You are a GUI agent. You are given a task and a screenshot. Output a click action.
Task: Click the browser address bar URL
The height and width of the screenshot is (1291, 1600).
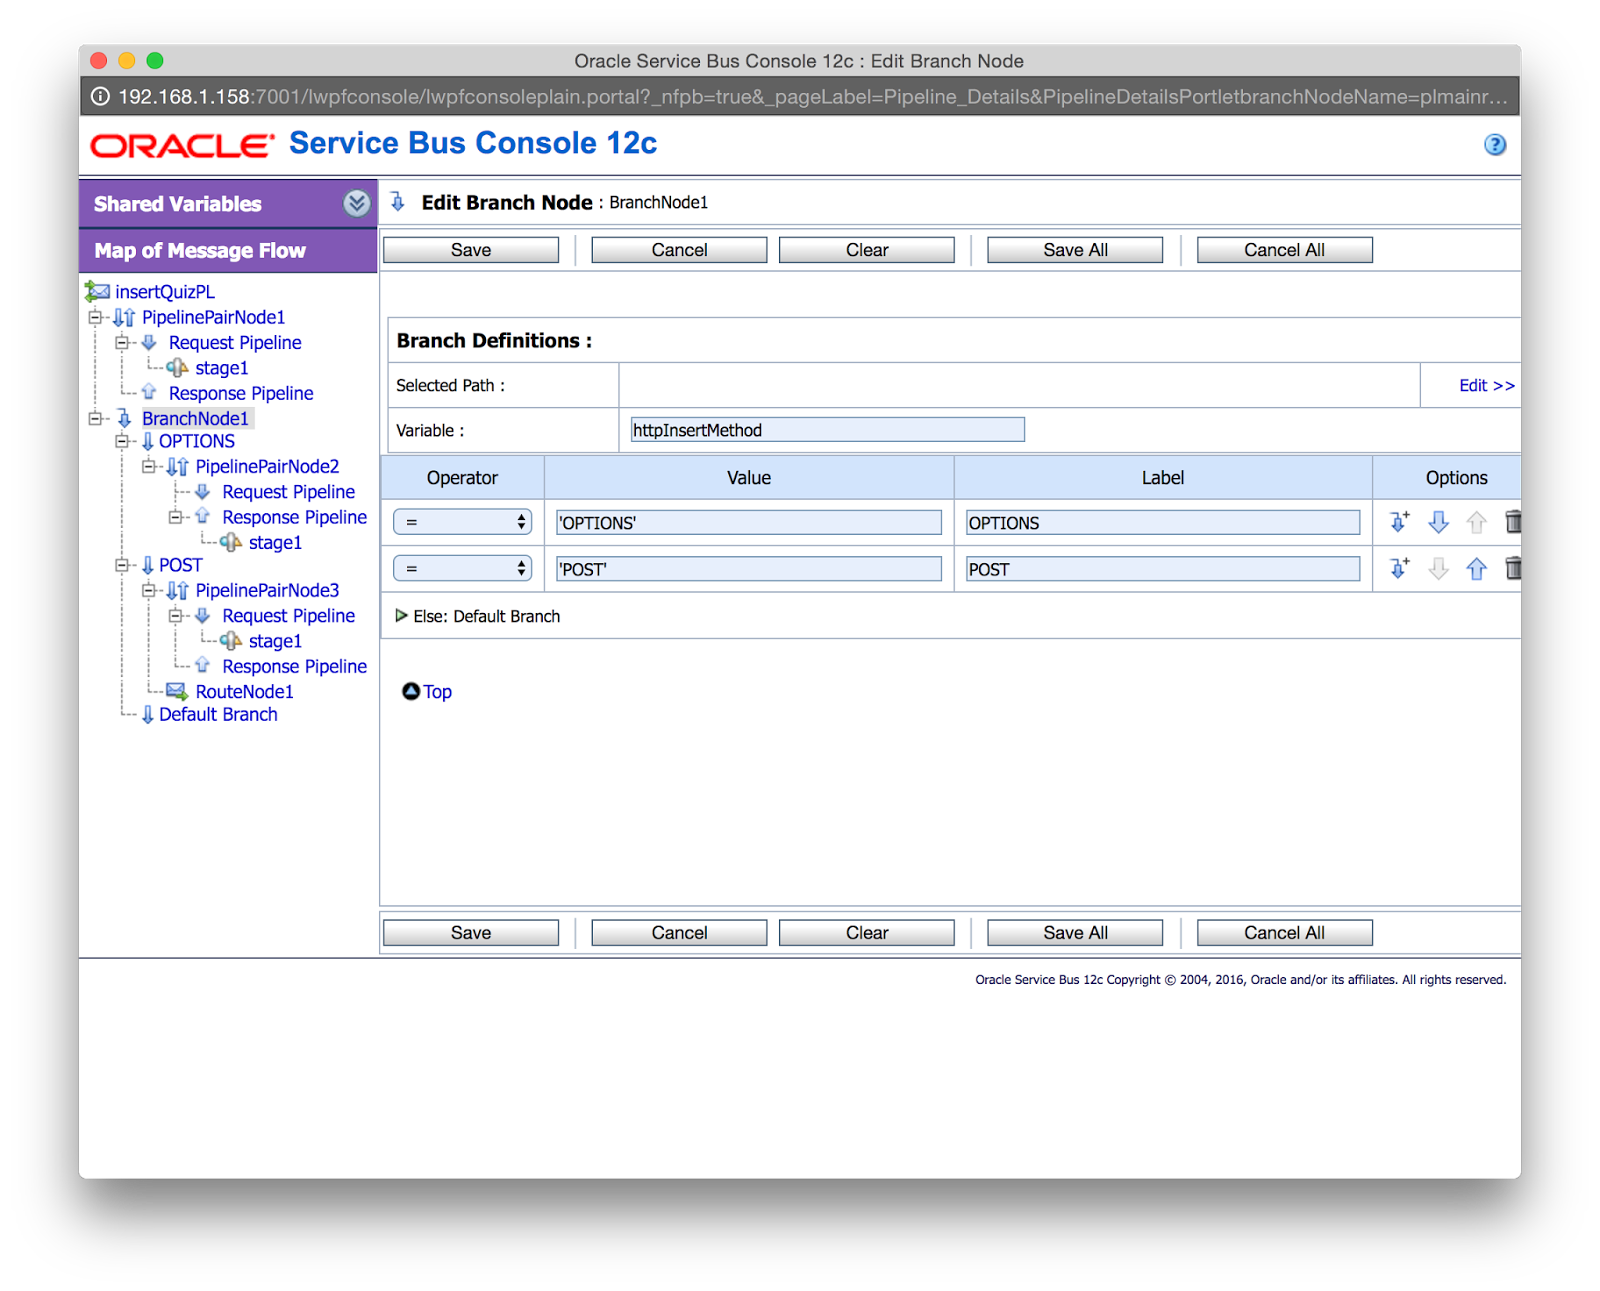(813, 97)
